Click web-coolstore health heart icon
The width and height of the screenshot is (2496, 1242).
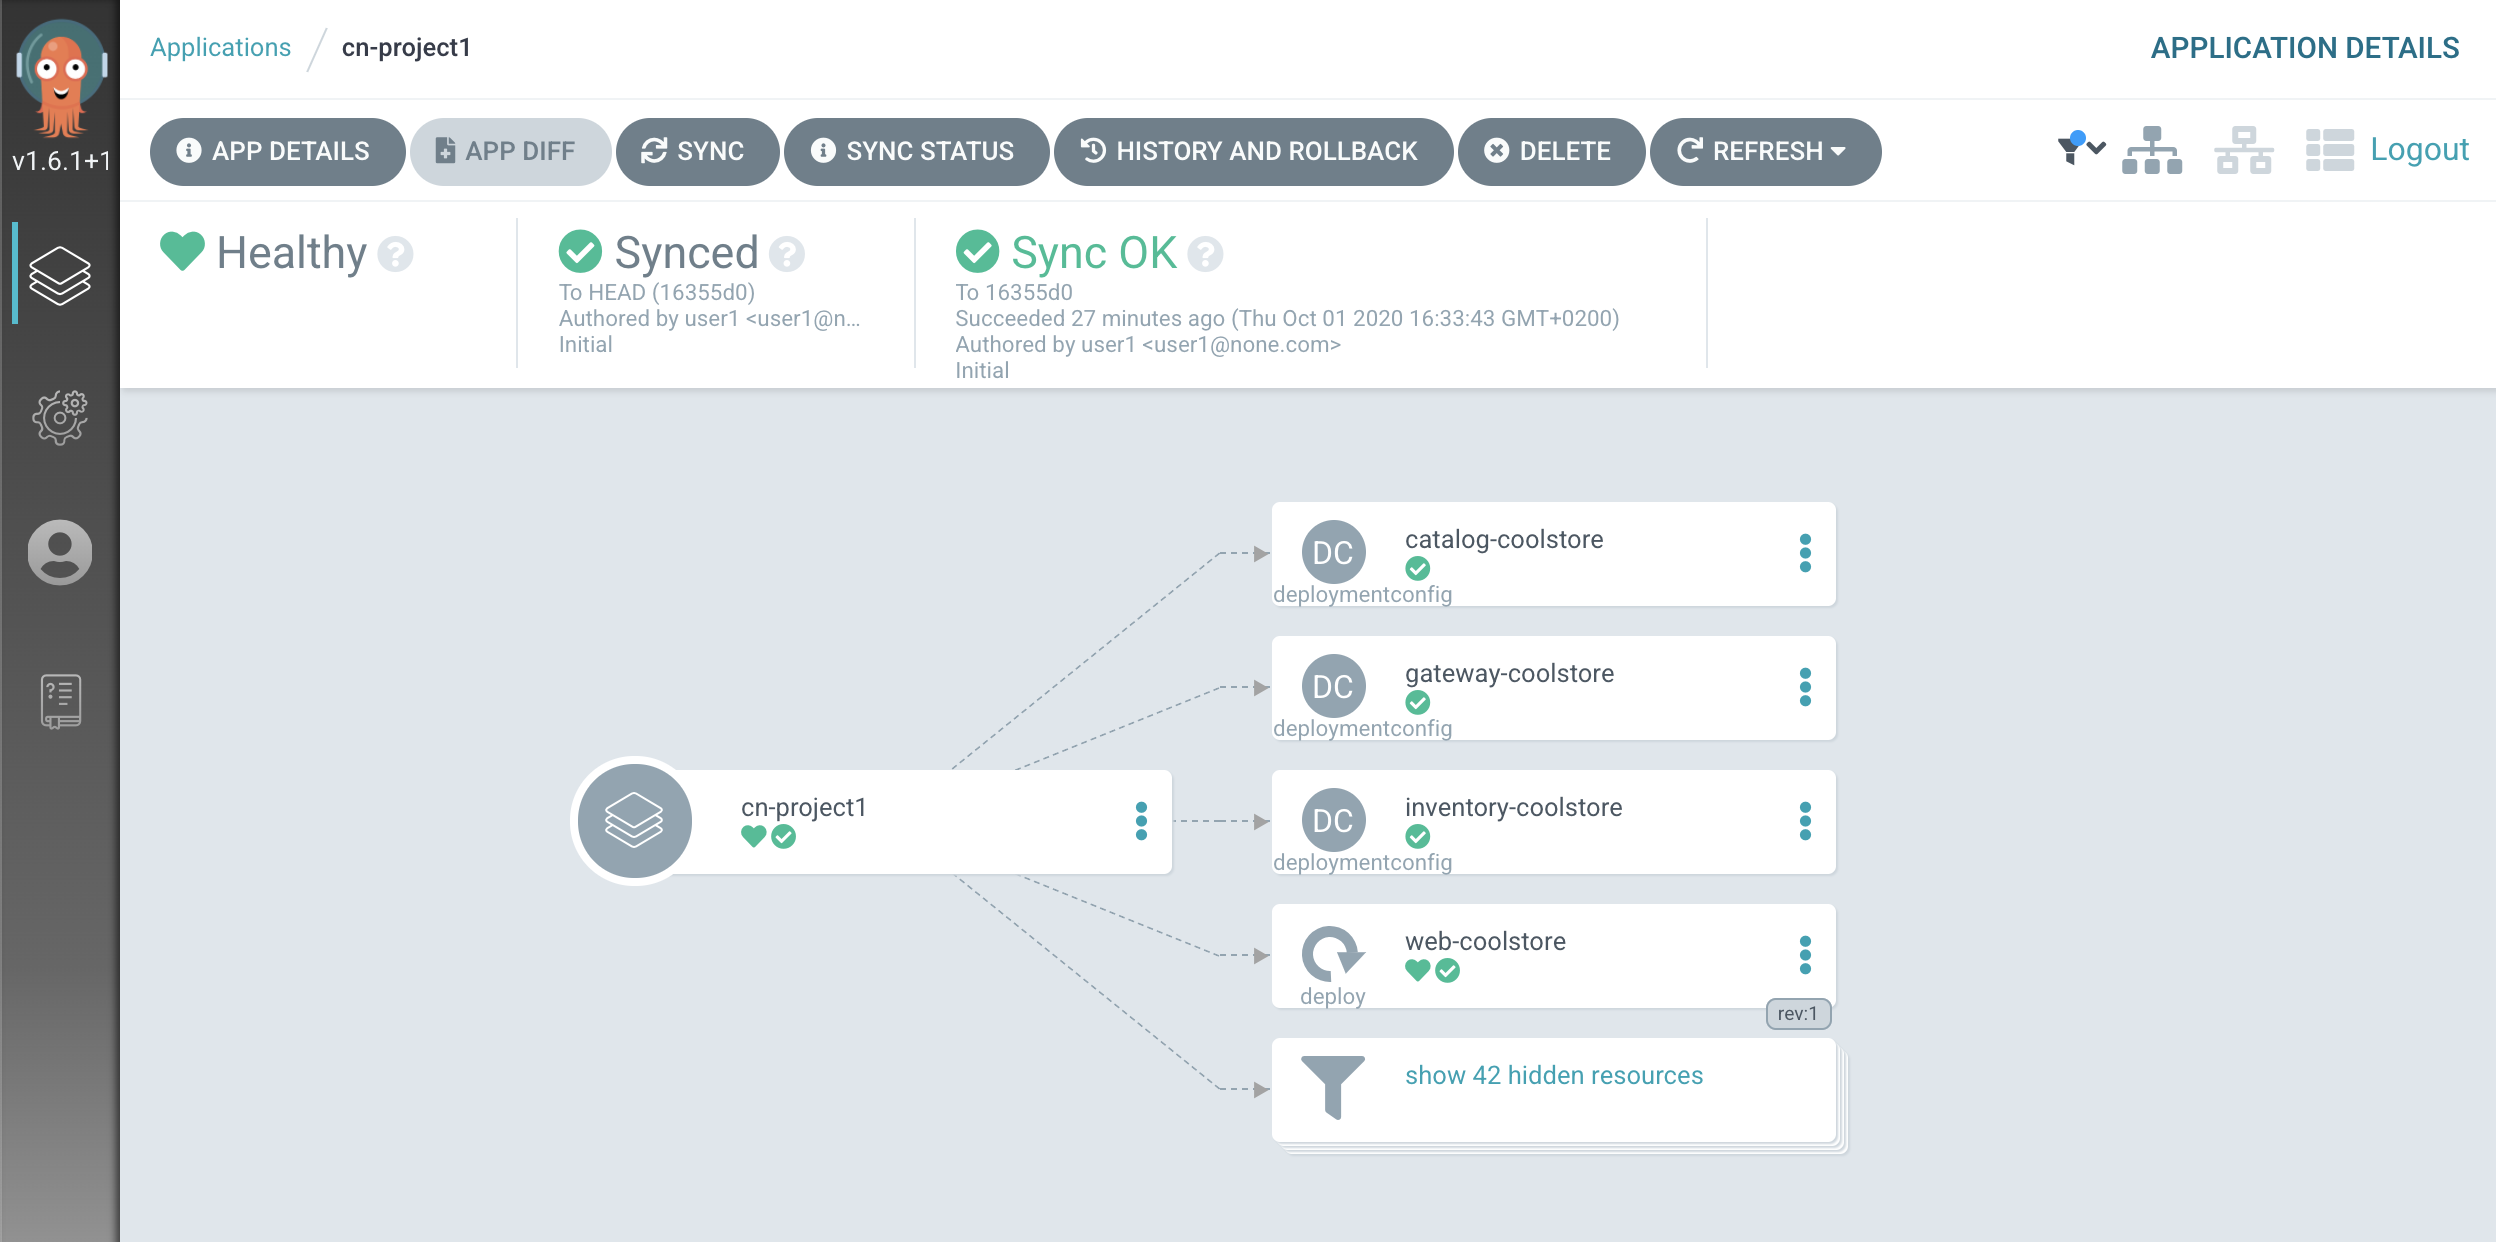coord(1417,970)
